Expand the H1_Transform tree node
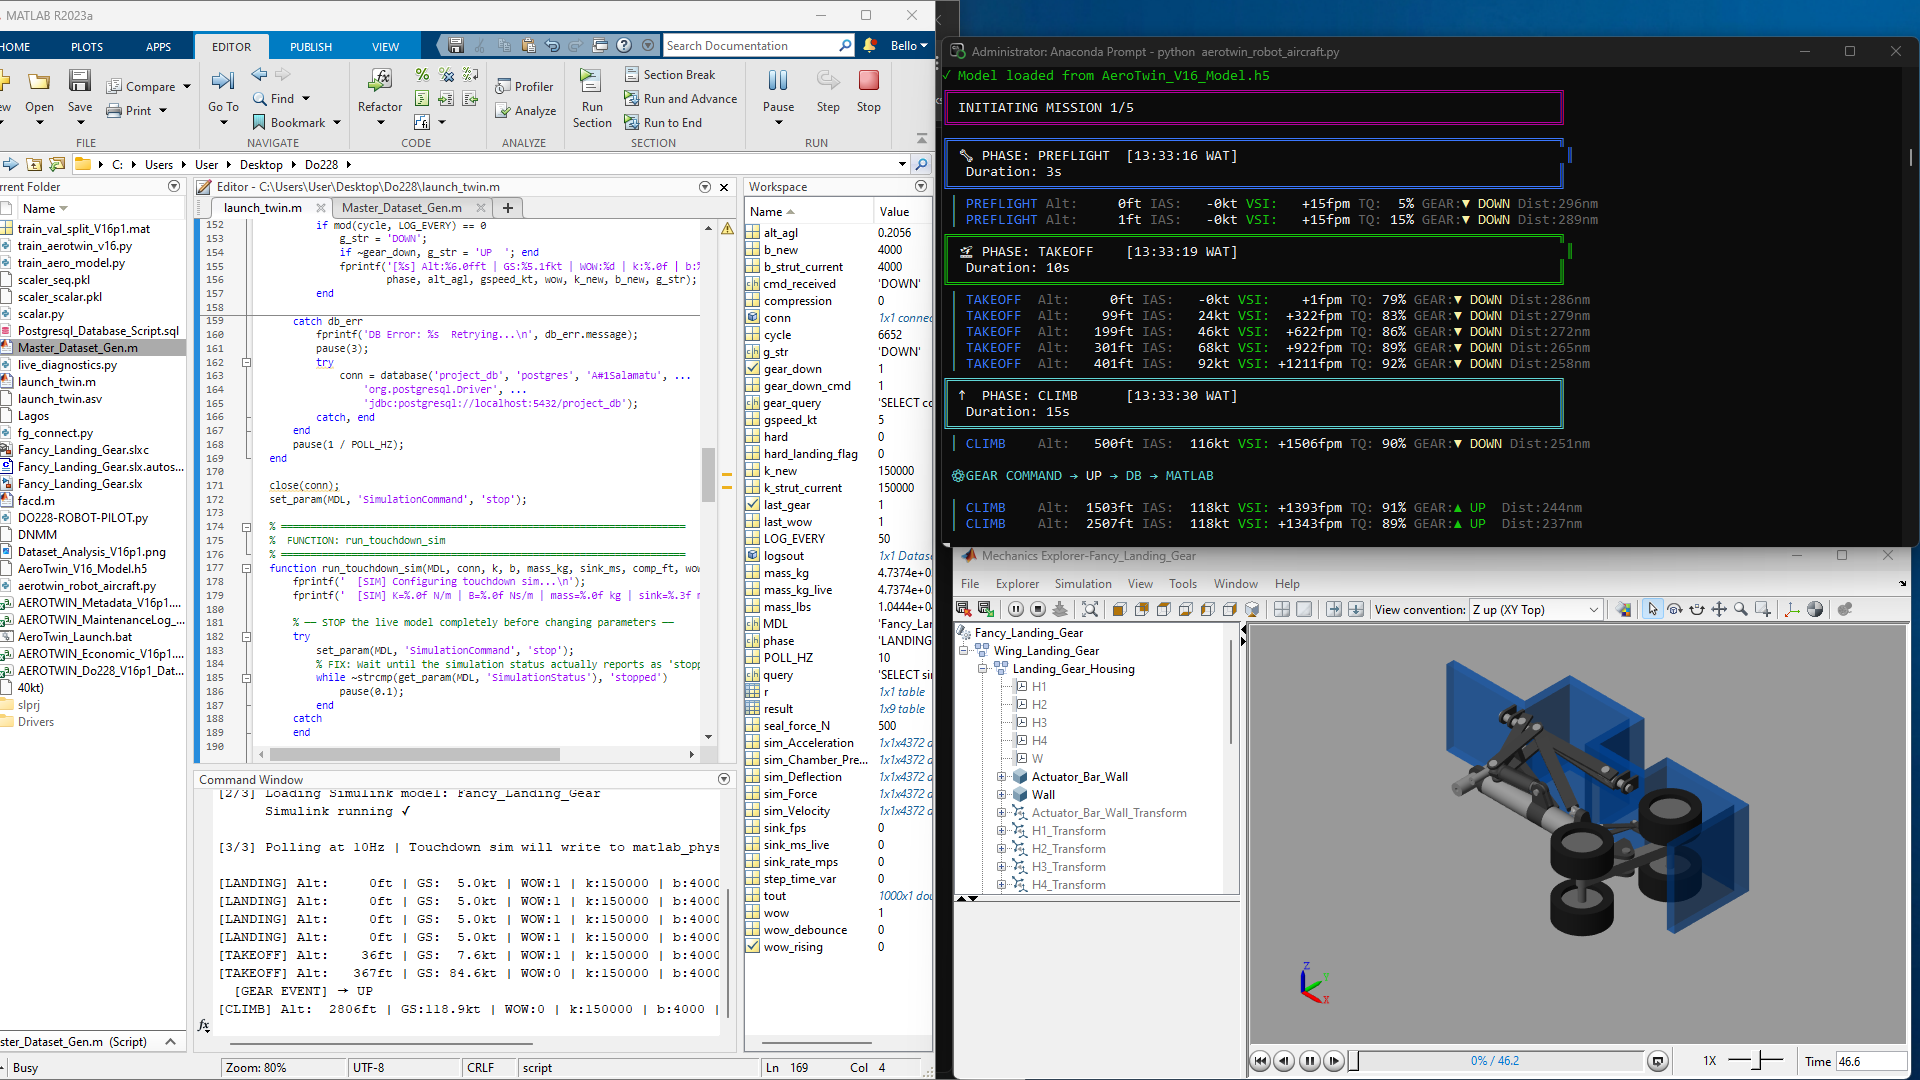Screen dimensions: 1920x1080 (1001, 831)
